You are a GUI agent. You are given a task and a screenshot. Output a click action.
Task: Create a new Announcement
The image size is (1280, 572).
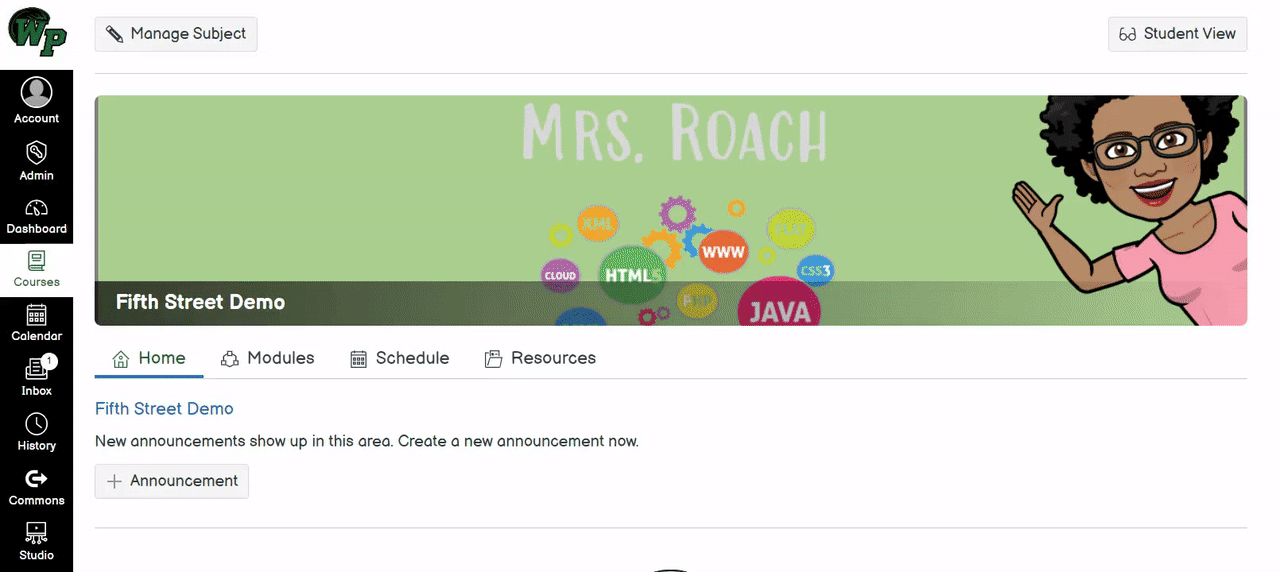[172, 481]
